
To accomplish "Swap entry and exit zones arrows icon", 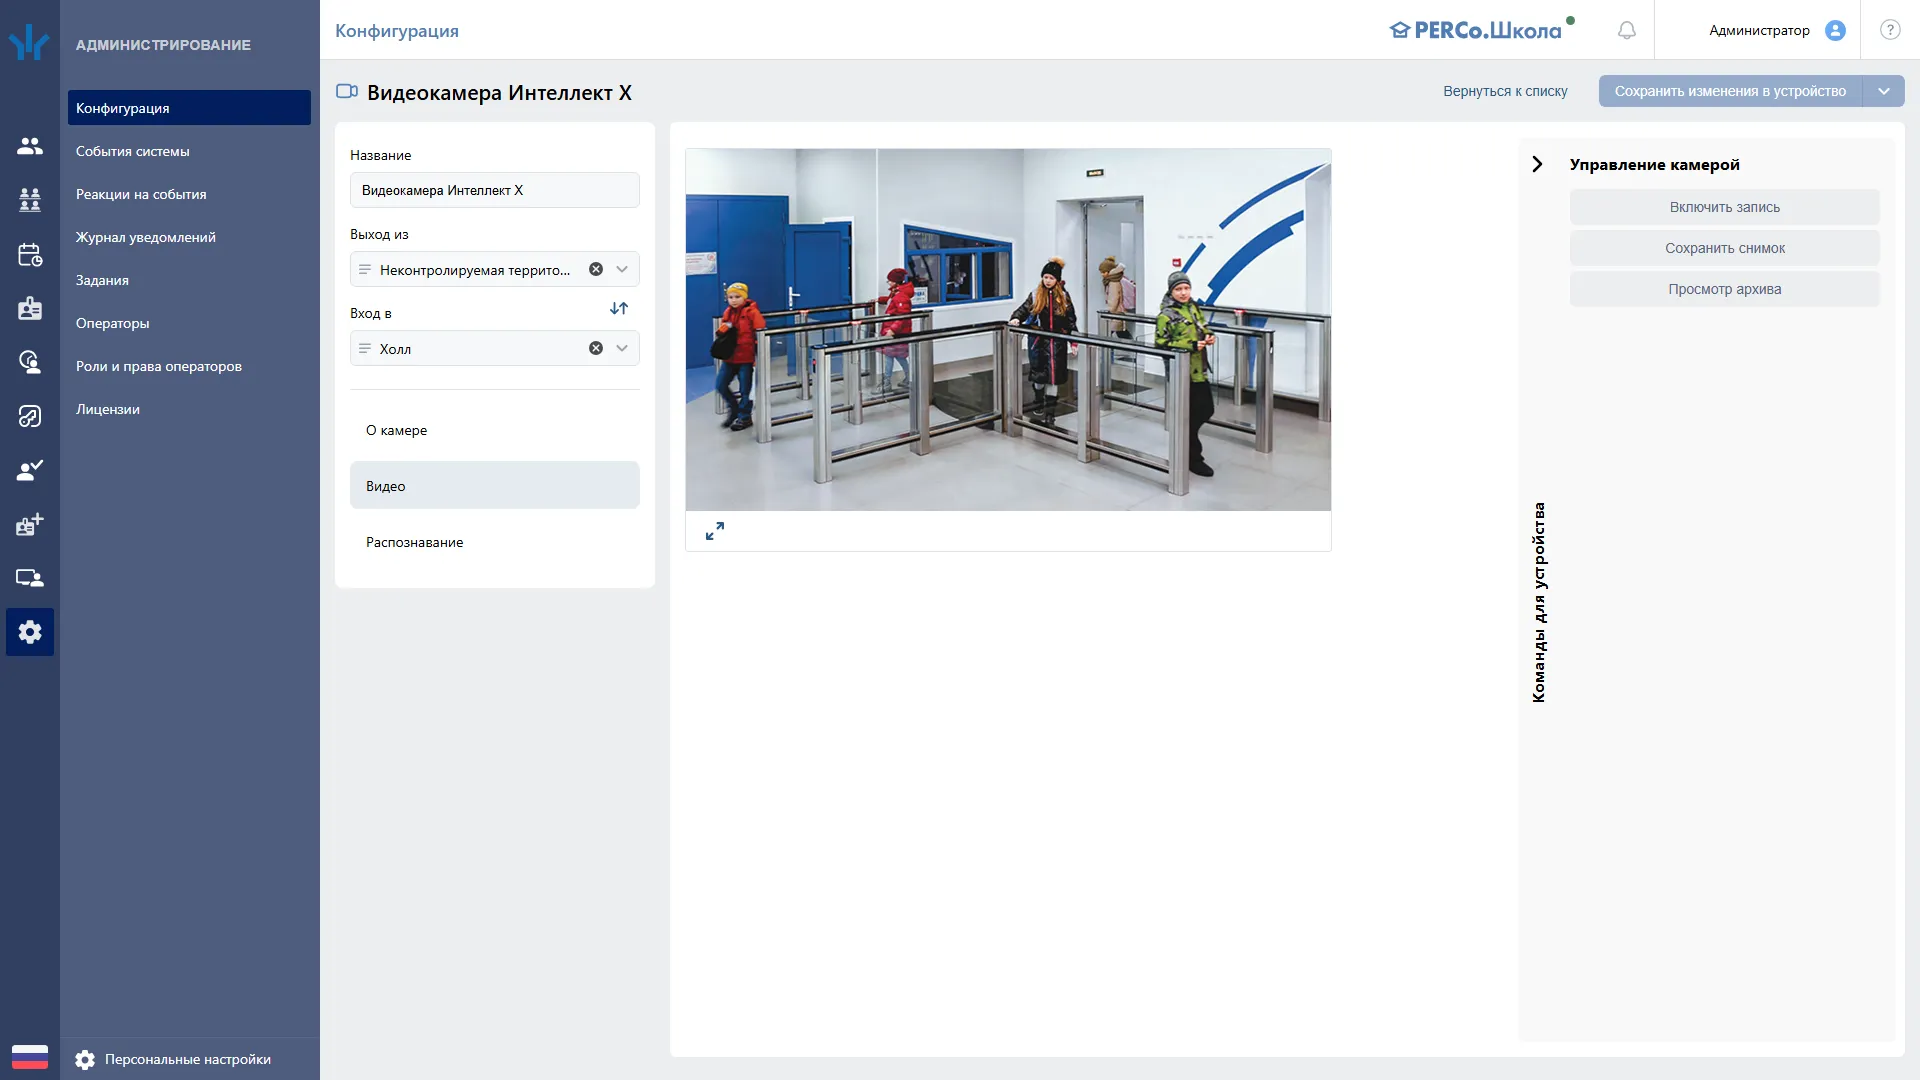I will [x=619, y=309].
